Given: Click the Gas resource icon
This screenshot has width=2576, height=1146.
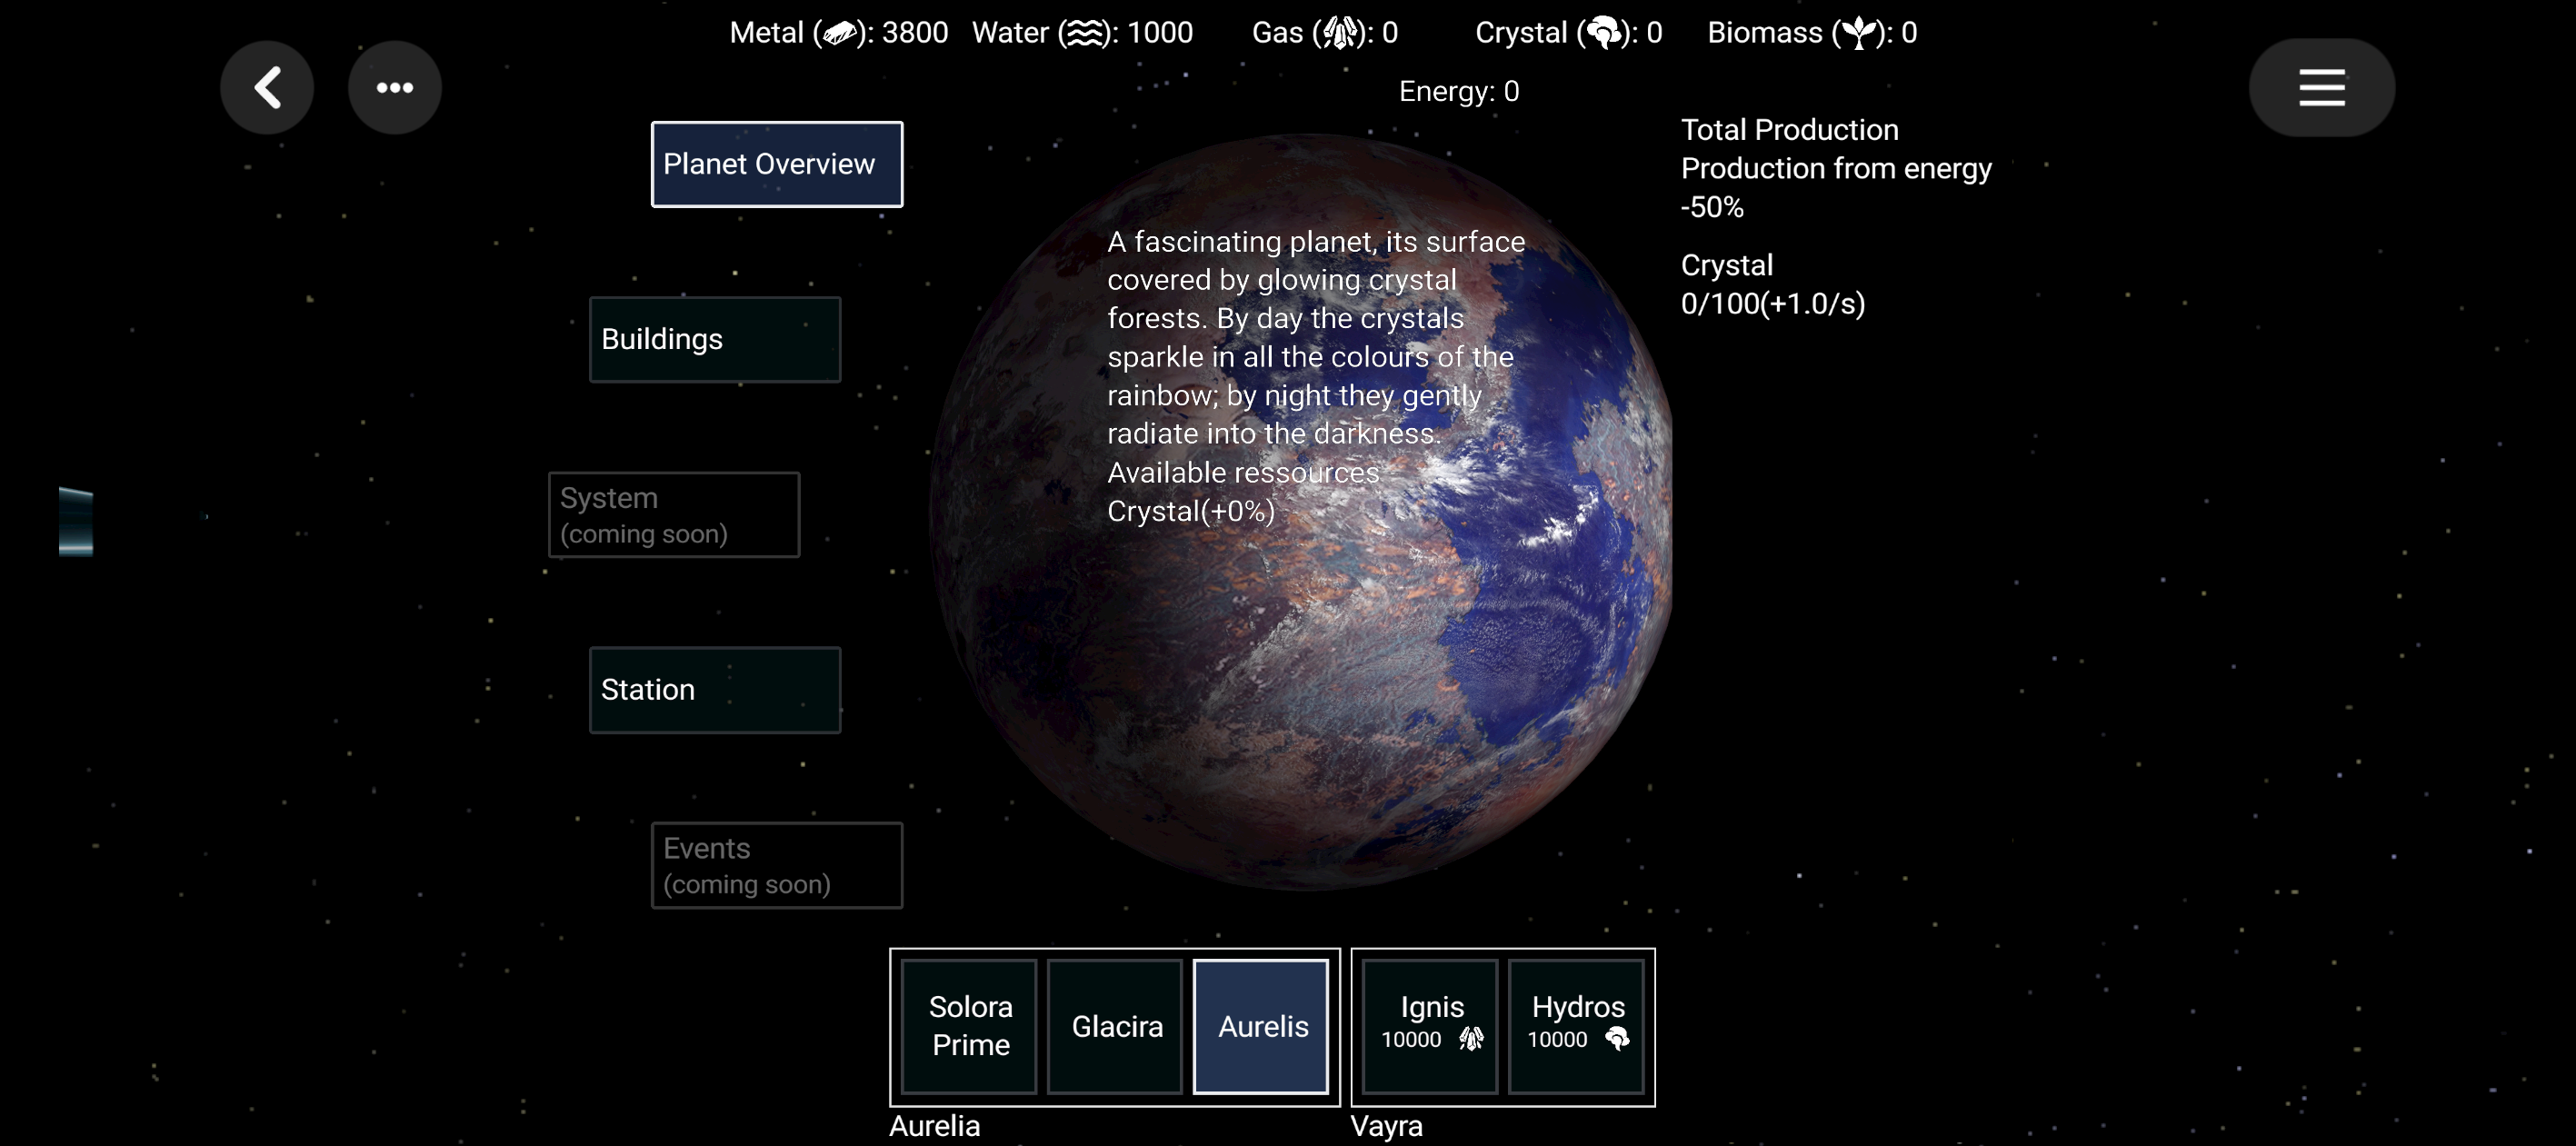Looking at the screenshot, I should pyautogui.click(x=1341, y=33).
